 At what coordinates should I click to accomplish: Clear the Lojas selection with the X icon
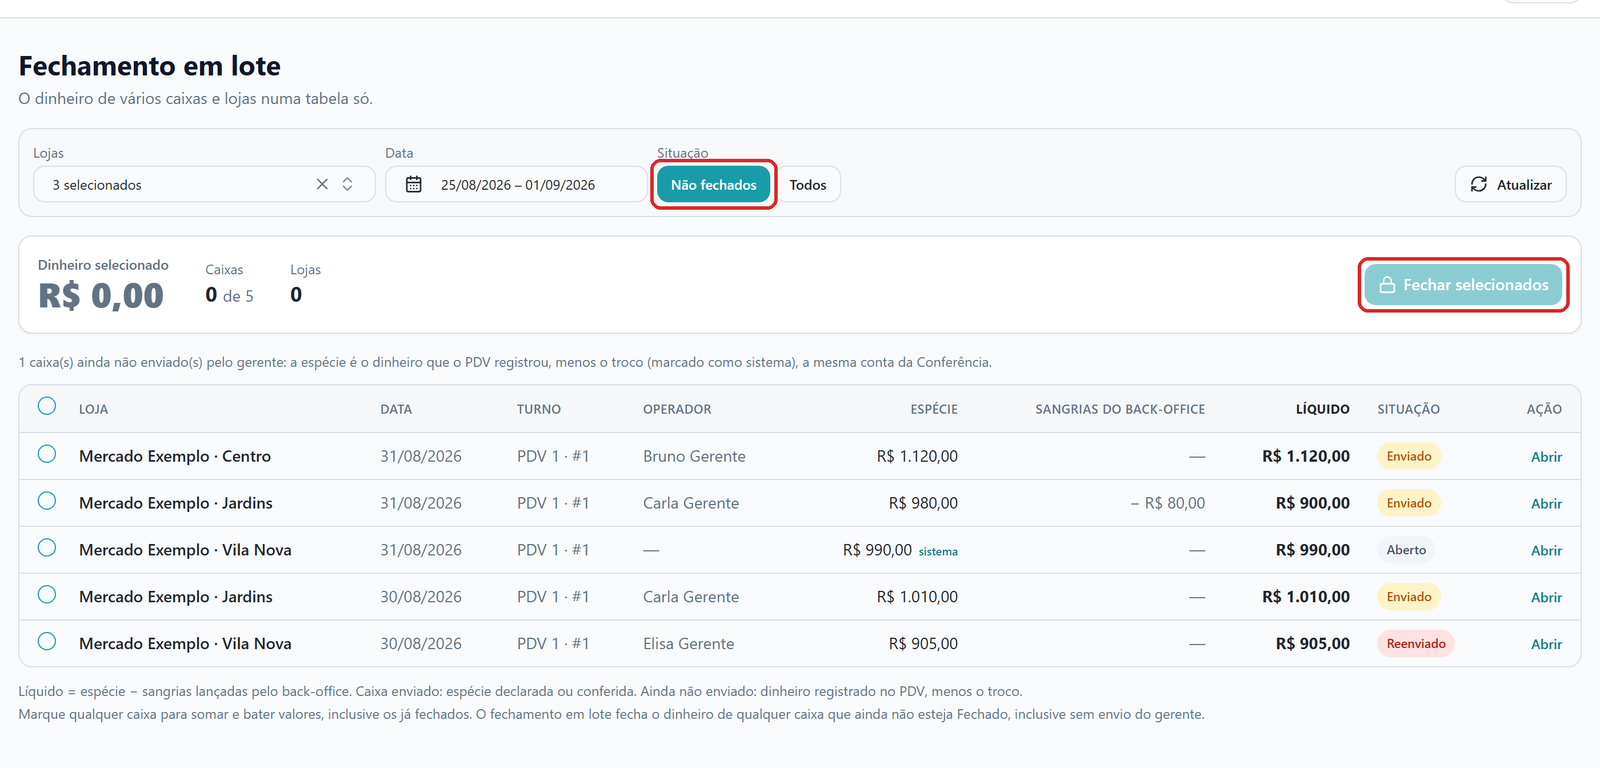pos(322,184)
